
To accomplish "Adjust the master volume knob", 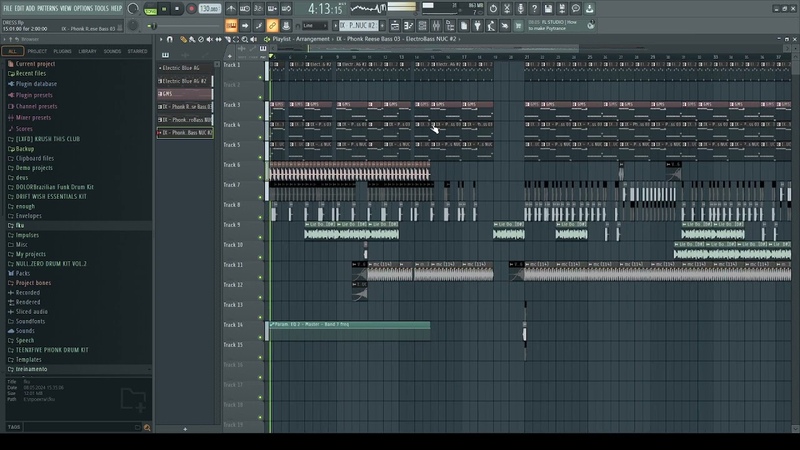I will [133, 9].
